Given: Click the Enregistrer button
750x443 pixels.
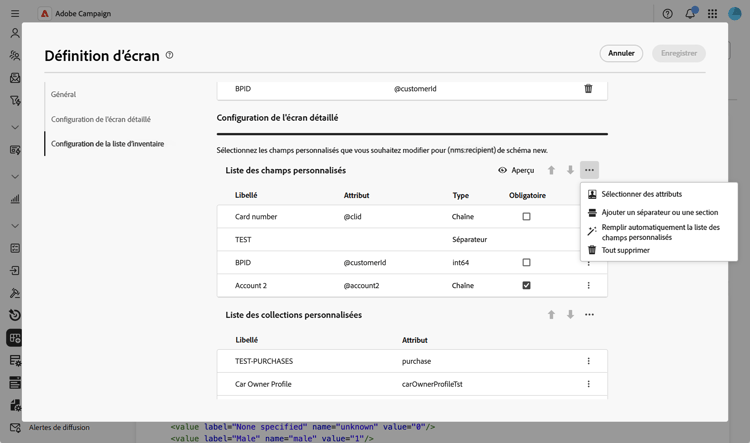Looking at the screenshot, I should click(679, 53).
